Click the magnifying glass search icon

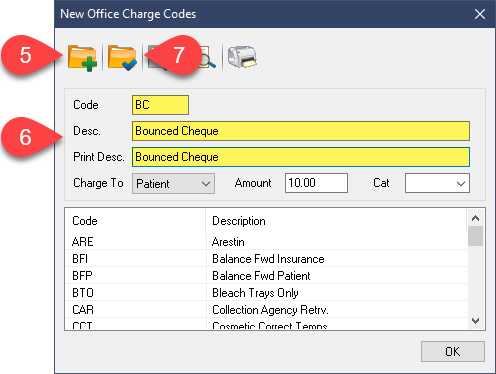(208, 58)
